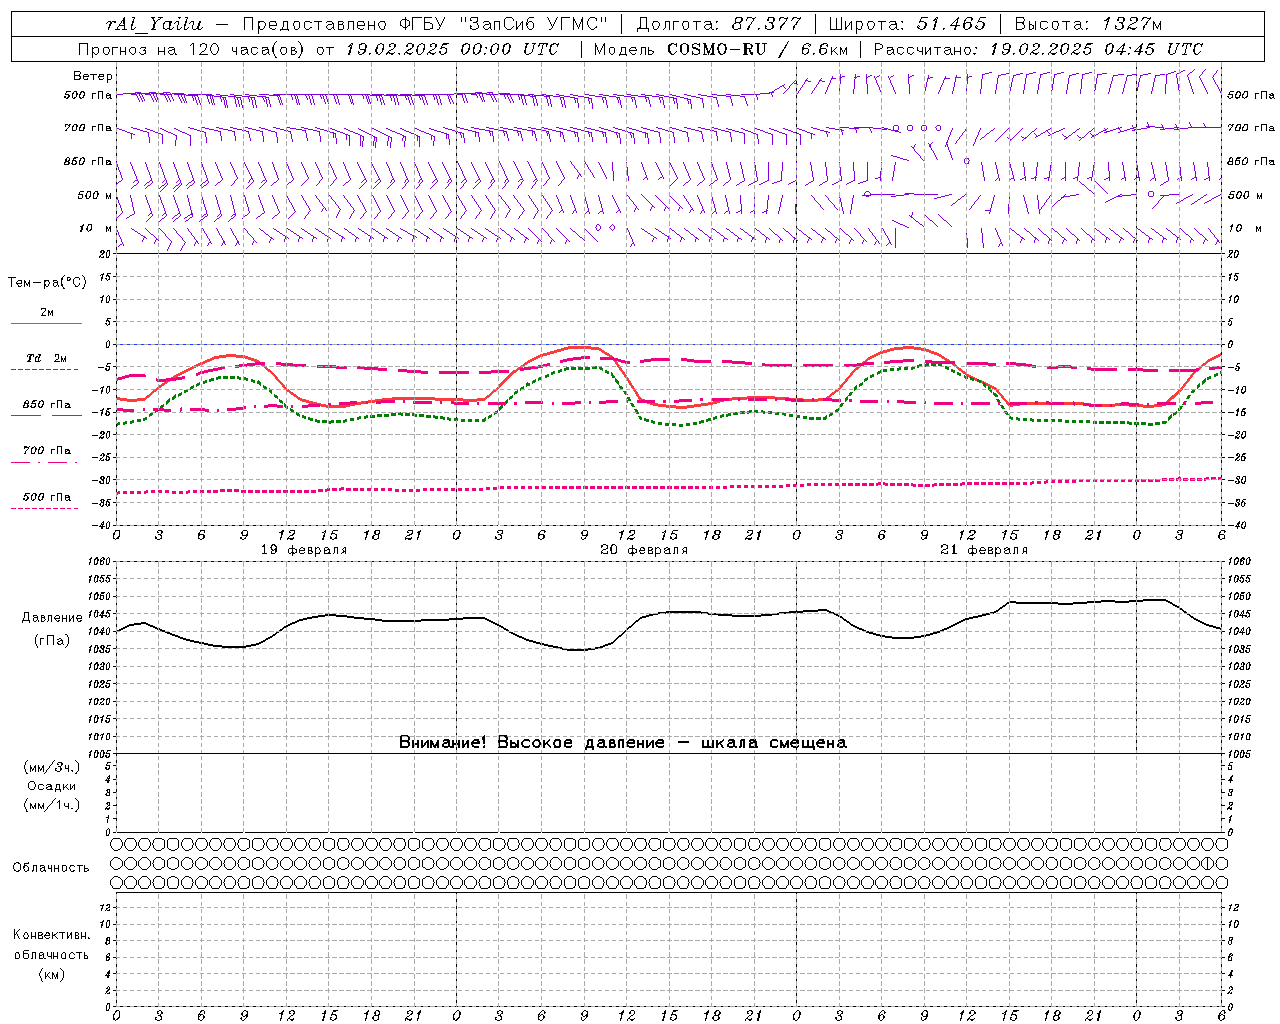Click the date label 21 февраля
Viewport: 1280px width, 1024px height.
coord(984,550)
